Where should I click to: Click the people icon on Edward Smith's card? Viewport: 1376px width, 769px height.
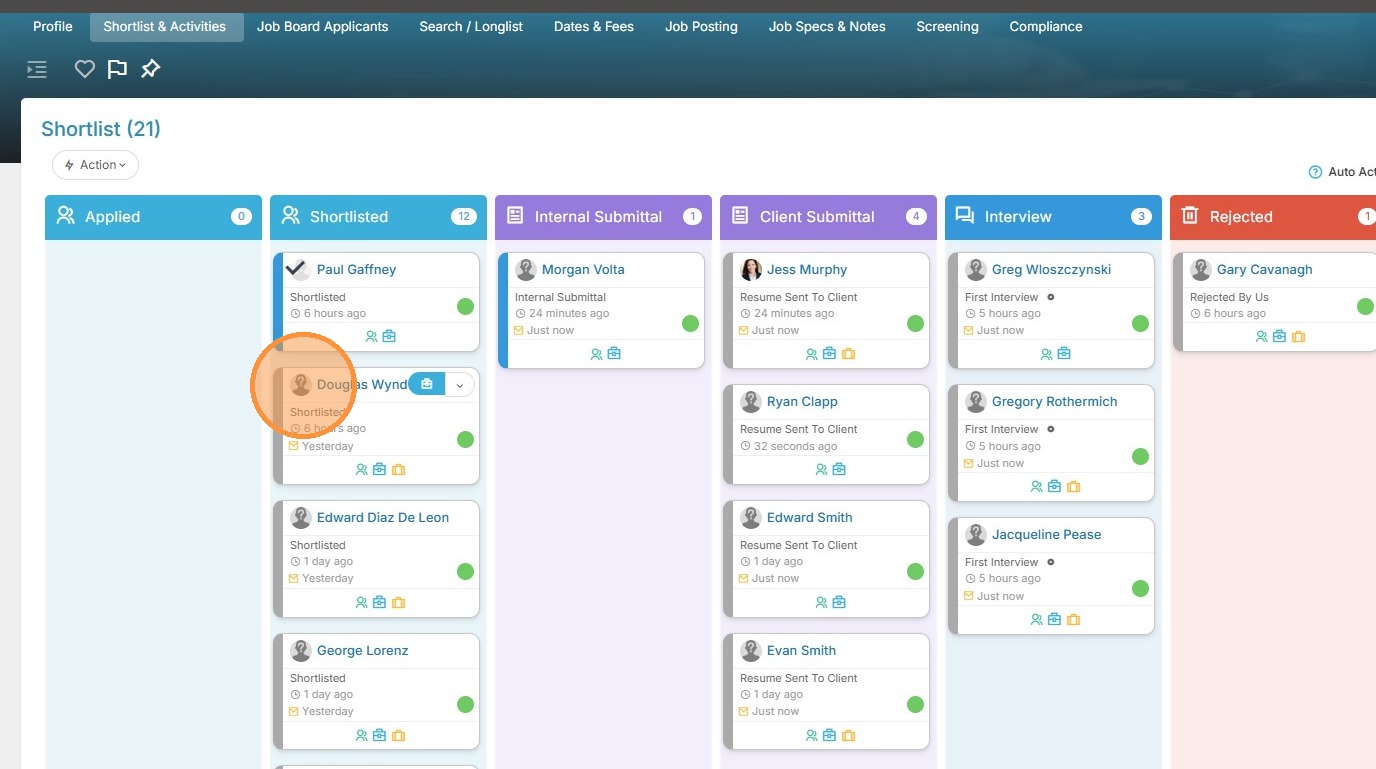821,603
